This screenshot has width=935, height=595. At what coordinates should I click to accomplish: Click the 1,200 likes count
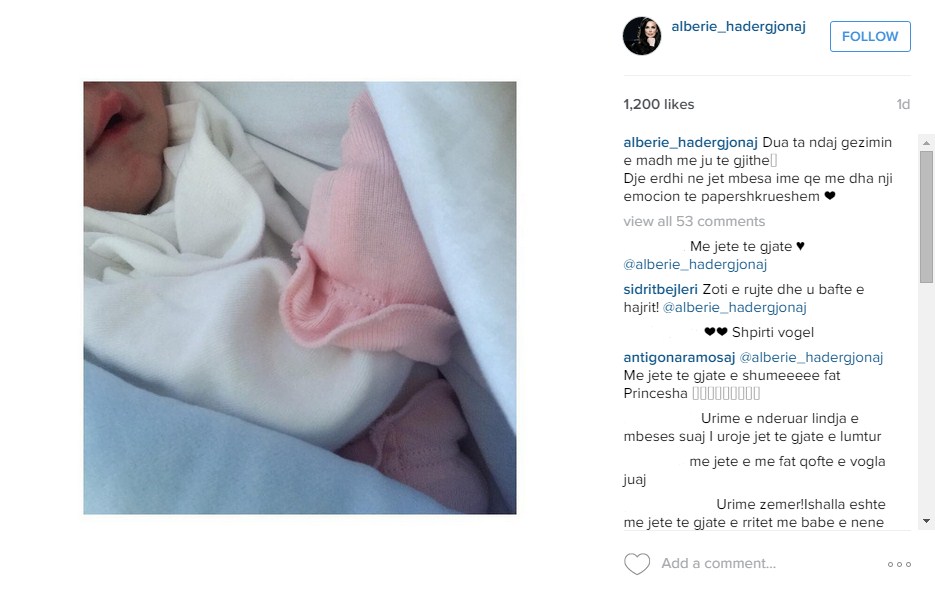[659, 104]
